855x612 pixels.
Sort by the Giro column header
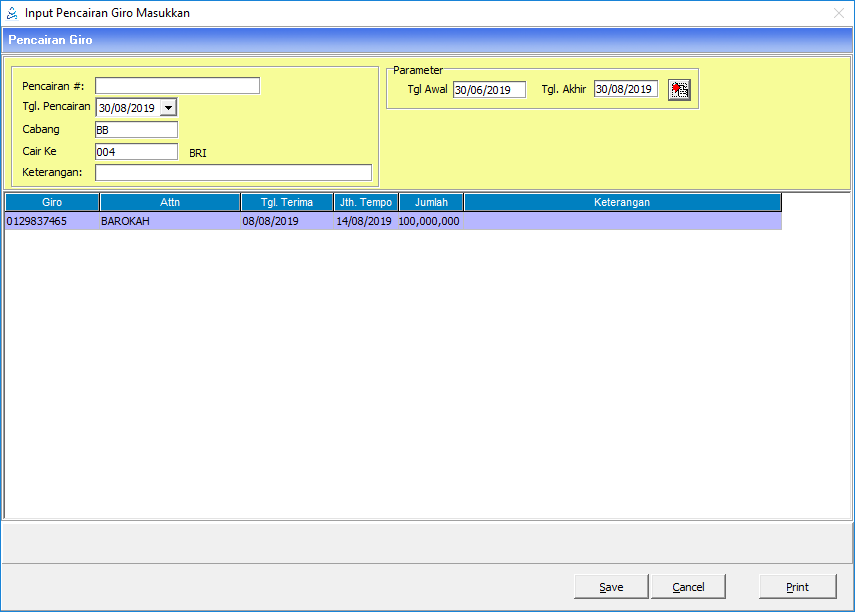pos(52,202)
